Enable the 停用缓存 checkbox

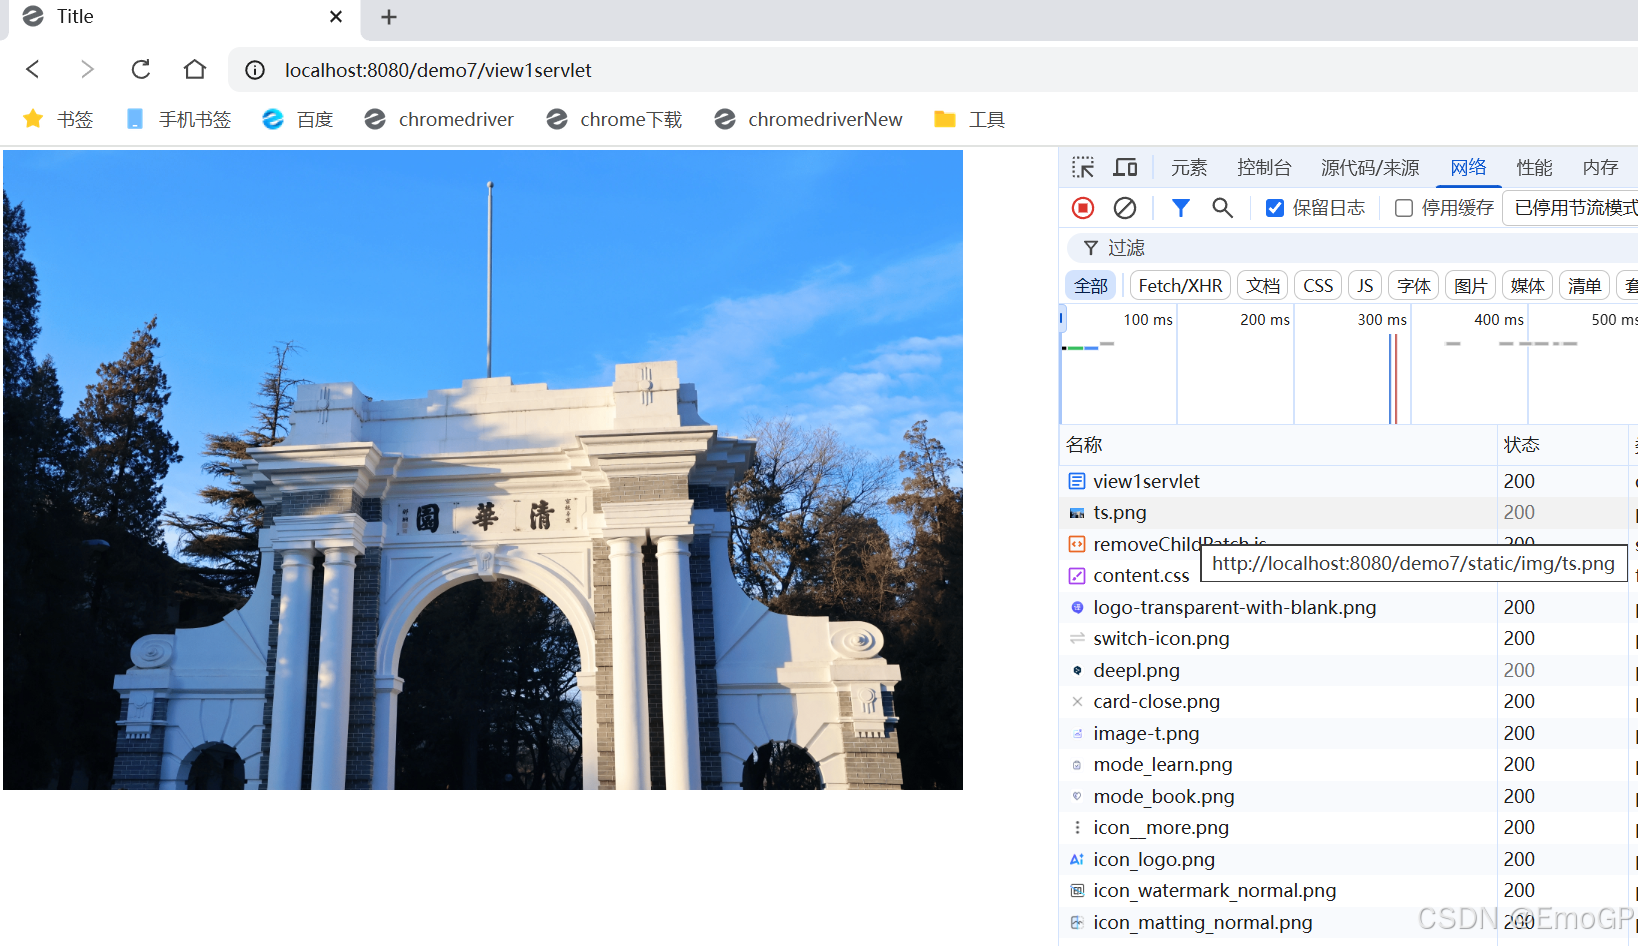(x=1404, y=208)
